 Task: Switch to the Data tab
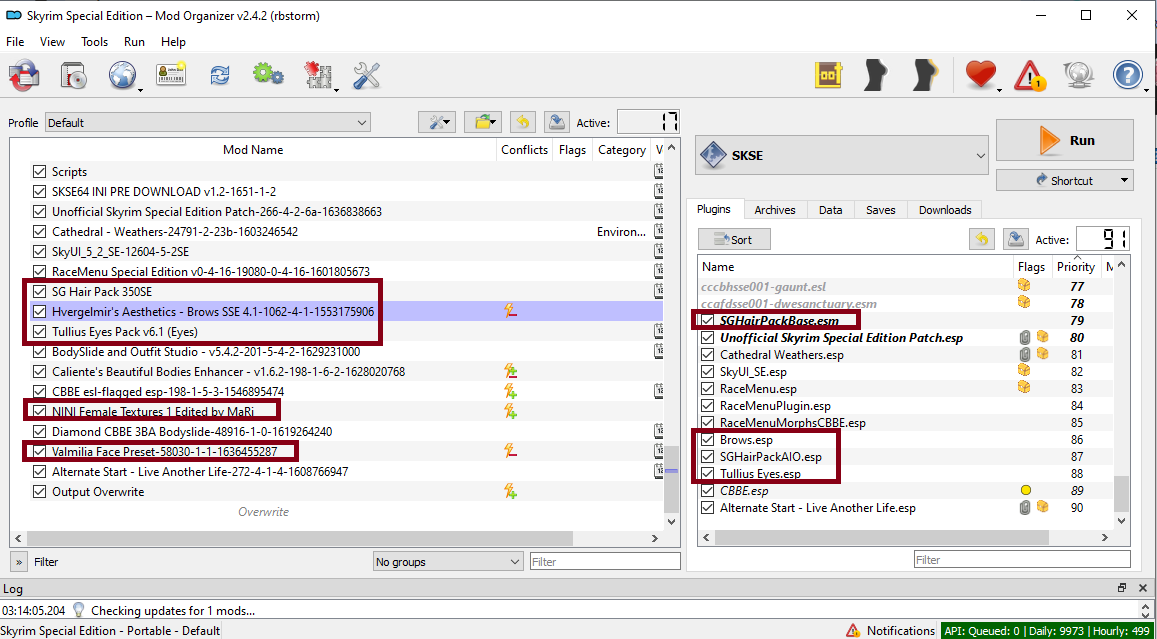tap(830, 210)
